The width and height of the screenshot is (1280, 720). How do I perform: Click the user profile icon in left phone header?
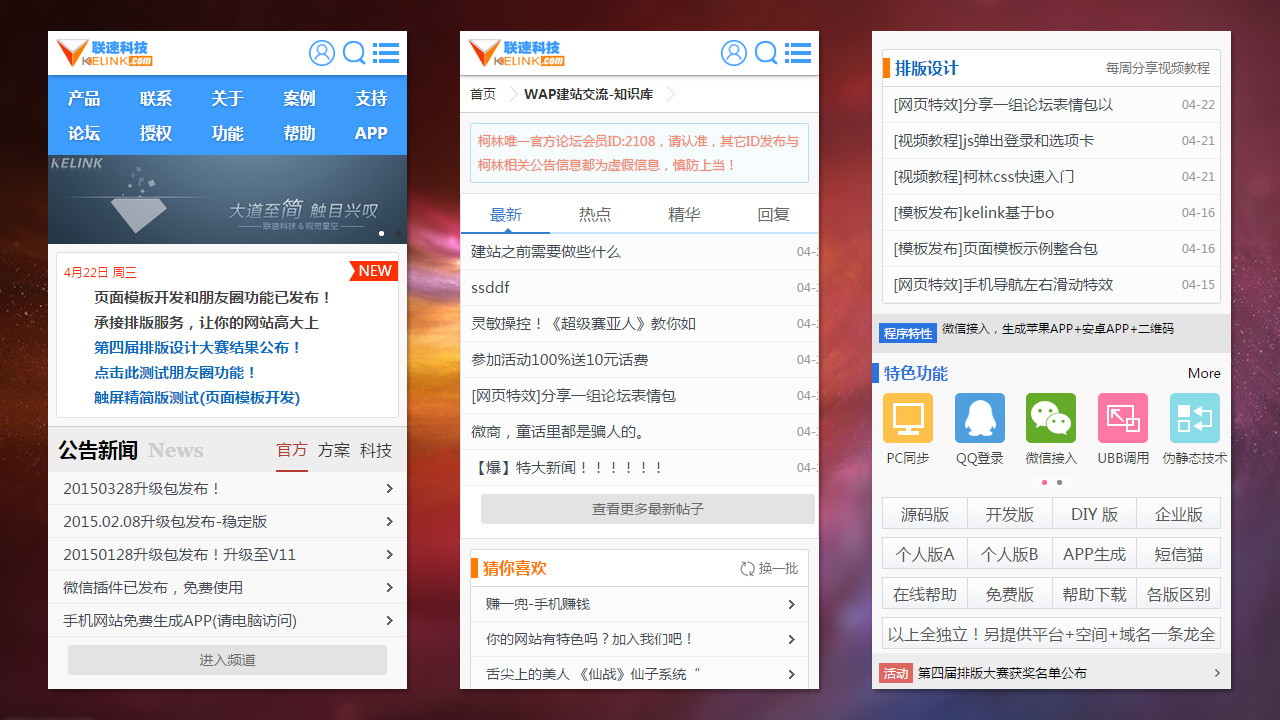[322, 53]
